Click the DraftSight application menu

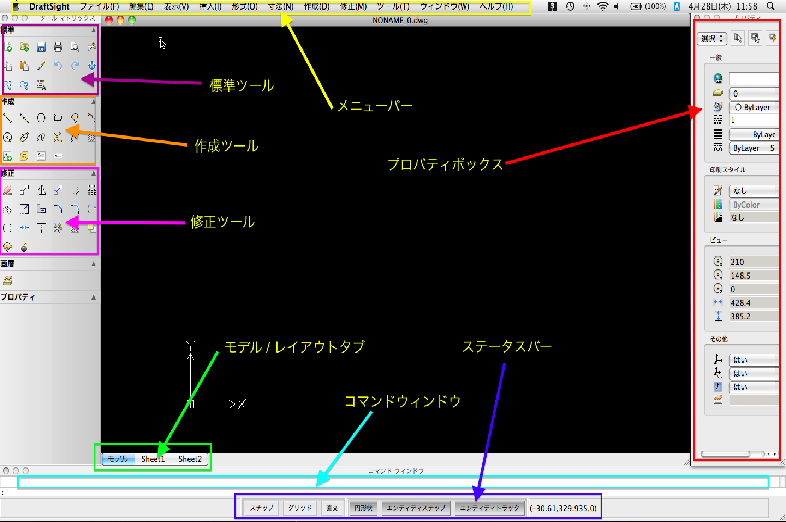(x=49, y=7)
